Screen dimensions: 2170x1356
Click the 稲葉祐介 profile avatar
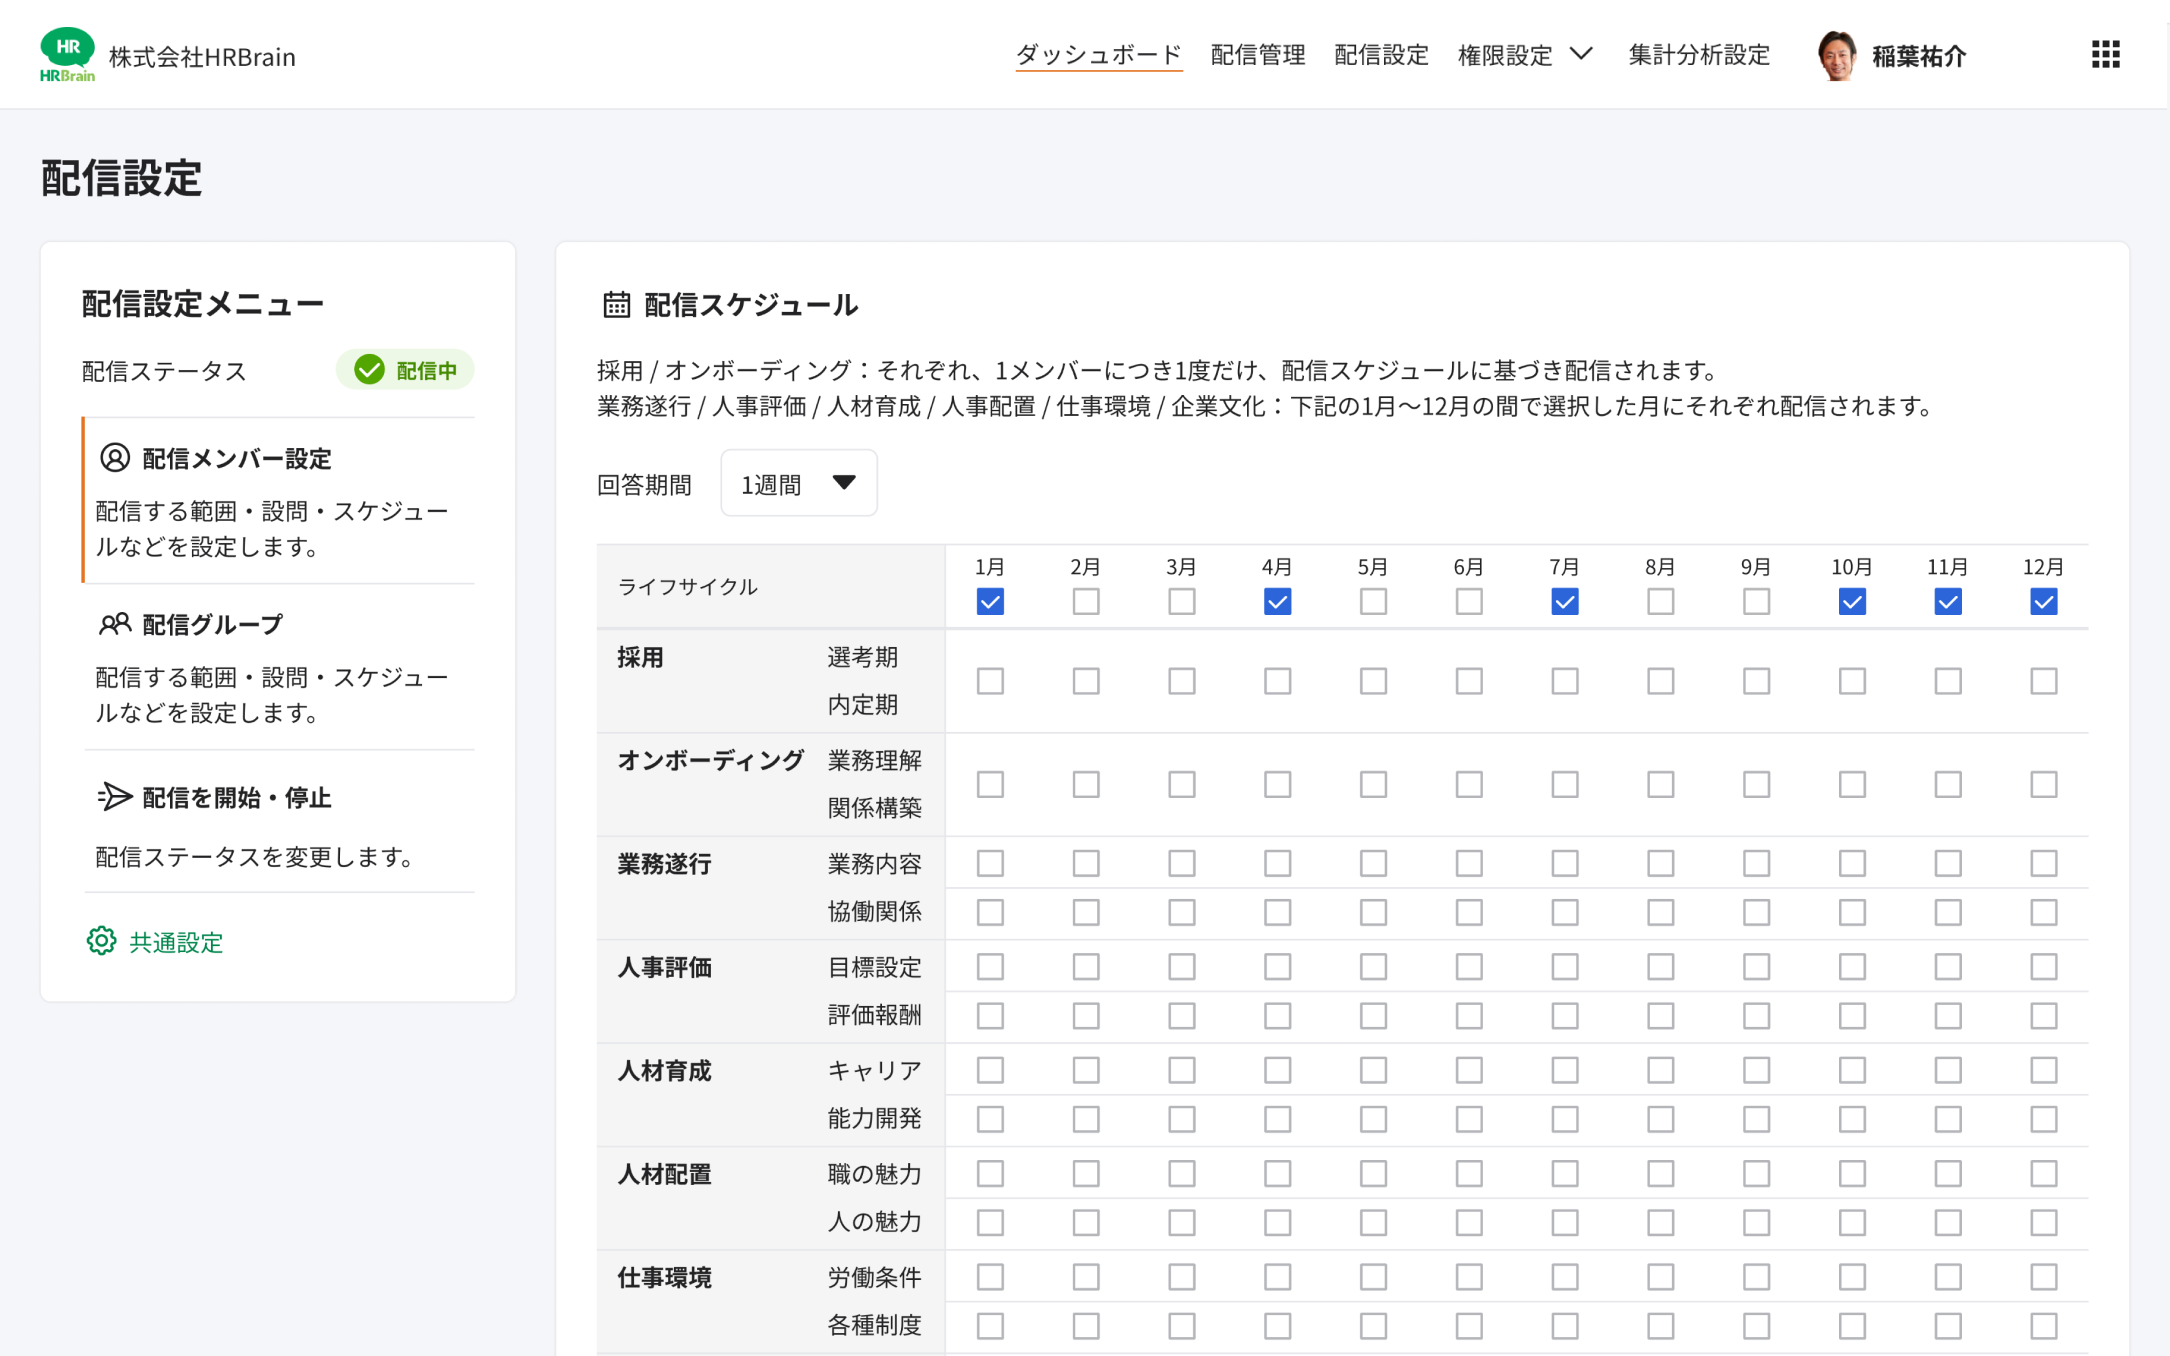pos(1836,55)
